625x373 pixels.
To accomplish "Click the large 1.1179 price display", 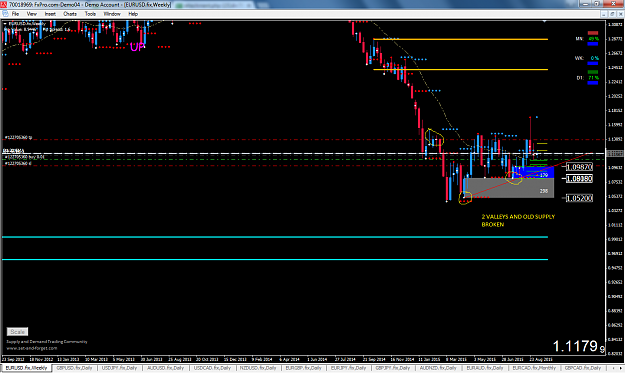I will click(x=578, y=346).
